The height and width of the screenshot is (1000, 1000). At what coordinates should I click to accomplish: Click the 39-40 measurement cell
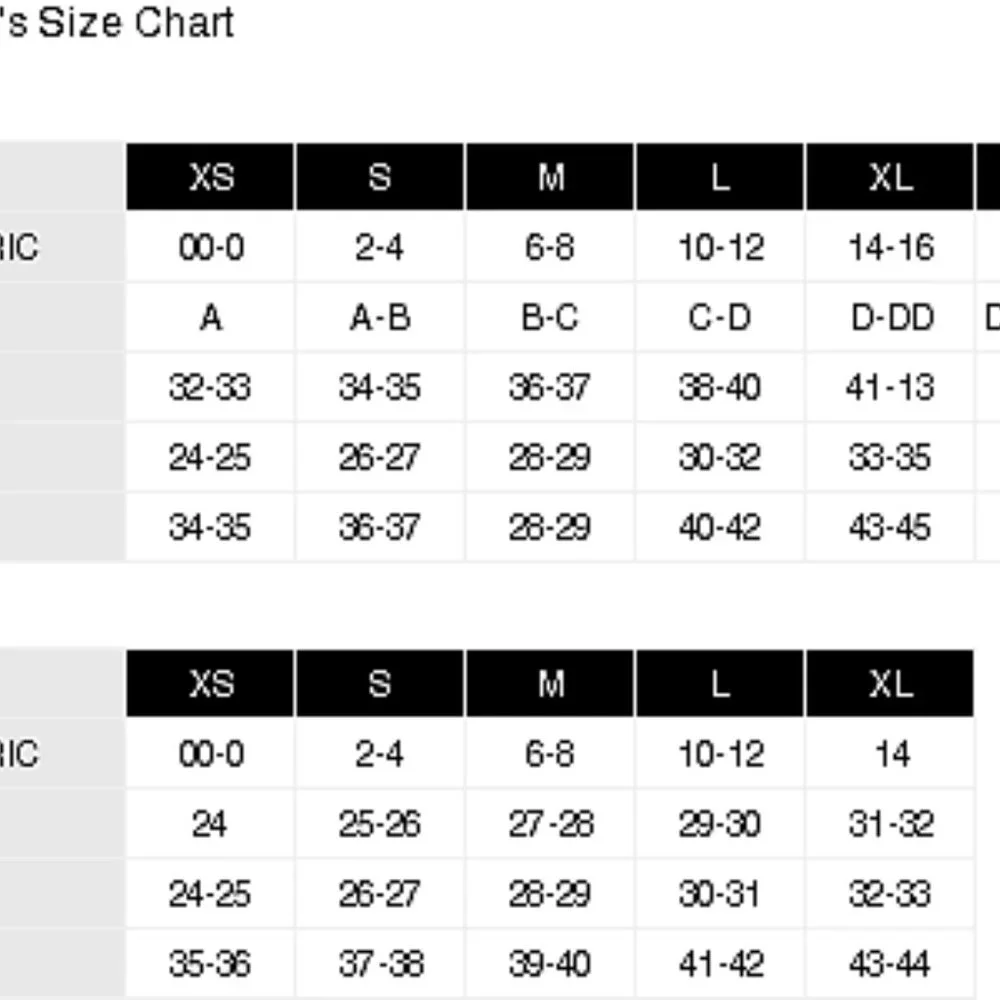[550, 964]
